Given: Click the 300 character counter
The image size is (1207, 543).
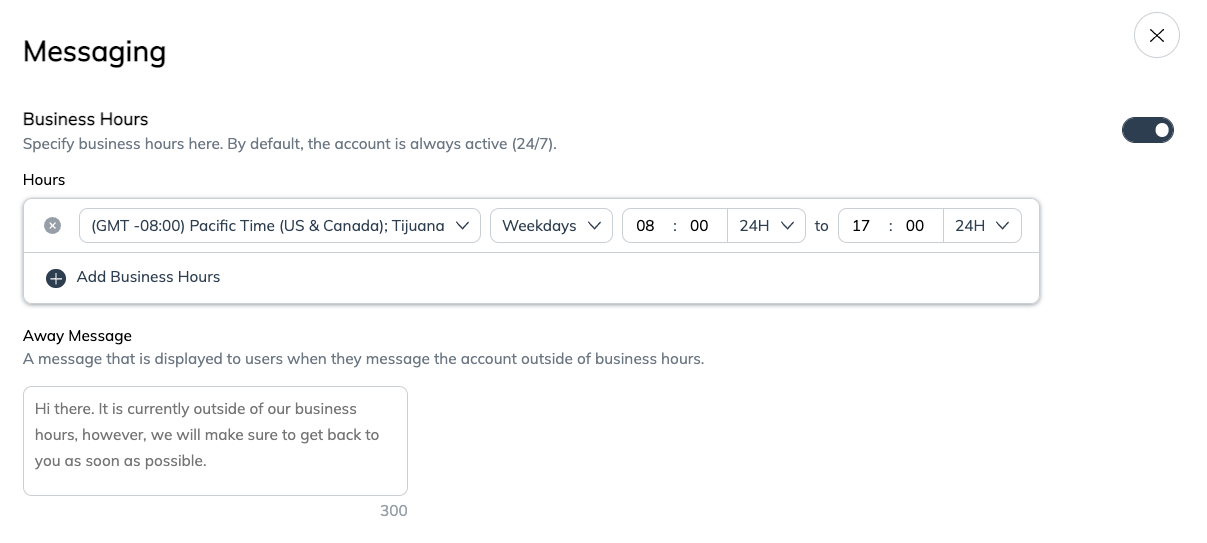Looking at the screenshot, I should click(393, 511).
